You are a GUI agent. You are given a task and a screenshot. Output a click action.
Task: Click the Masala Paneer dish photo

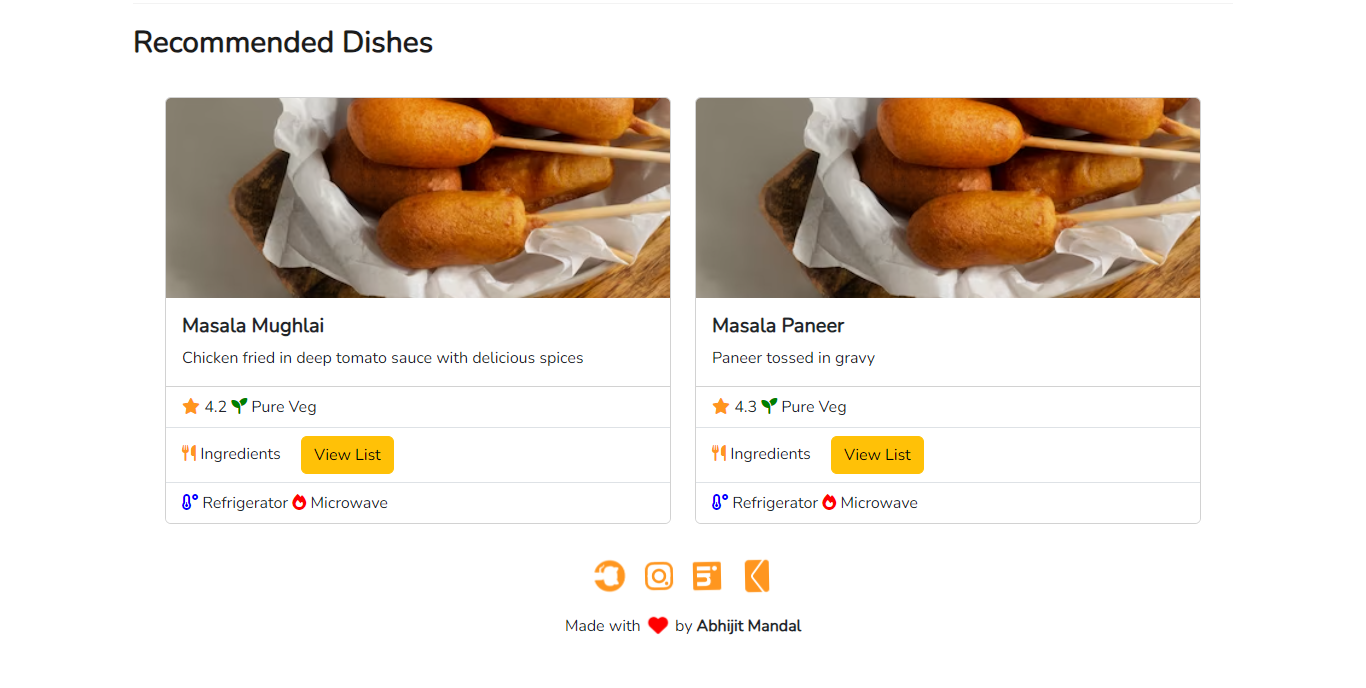coord(947,197)
